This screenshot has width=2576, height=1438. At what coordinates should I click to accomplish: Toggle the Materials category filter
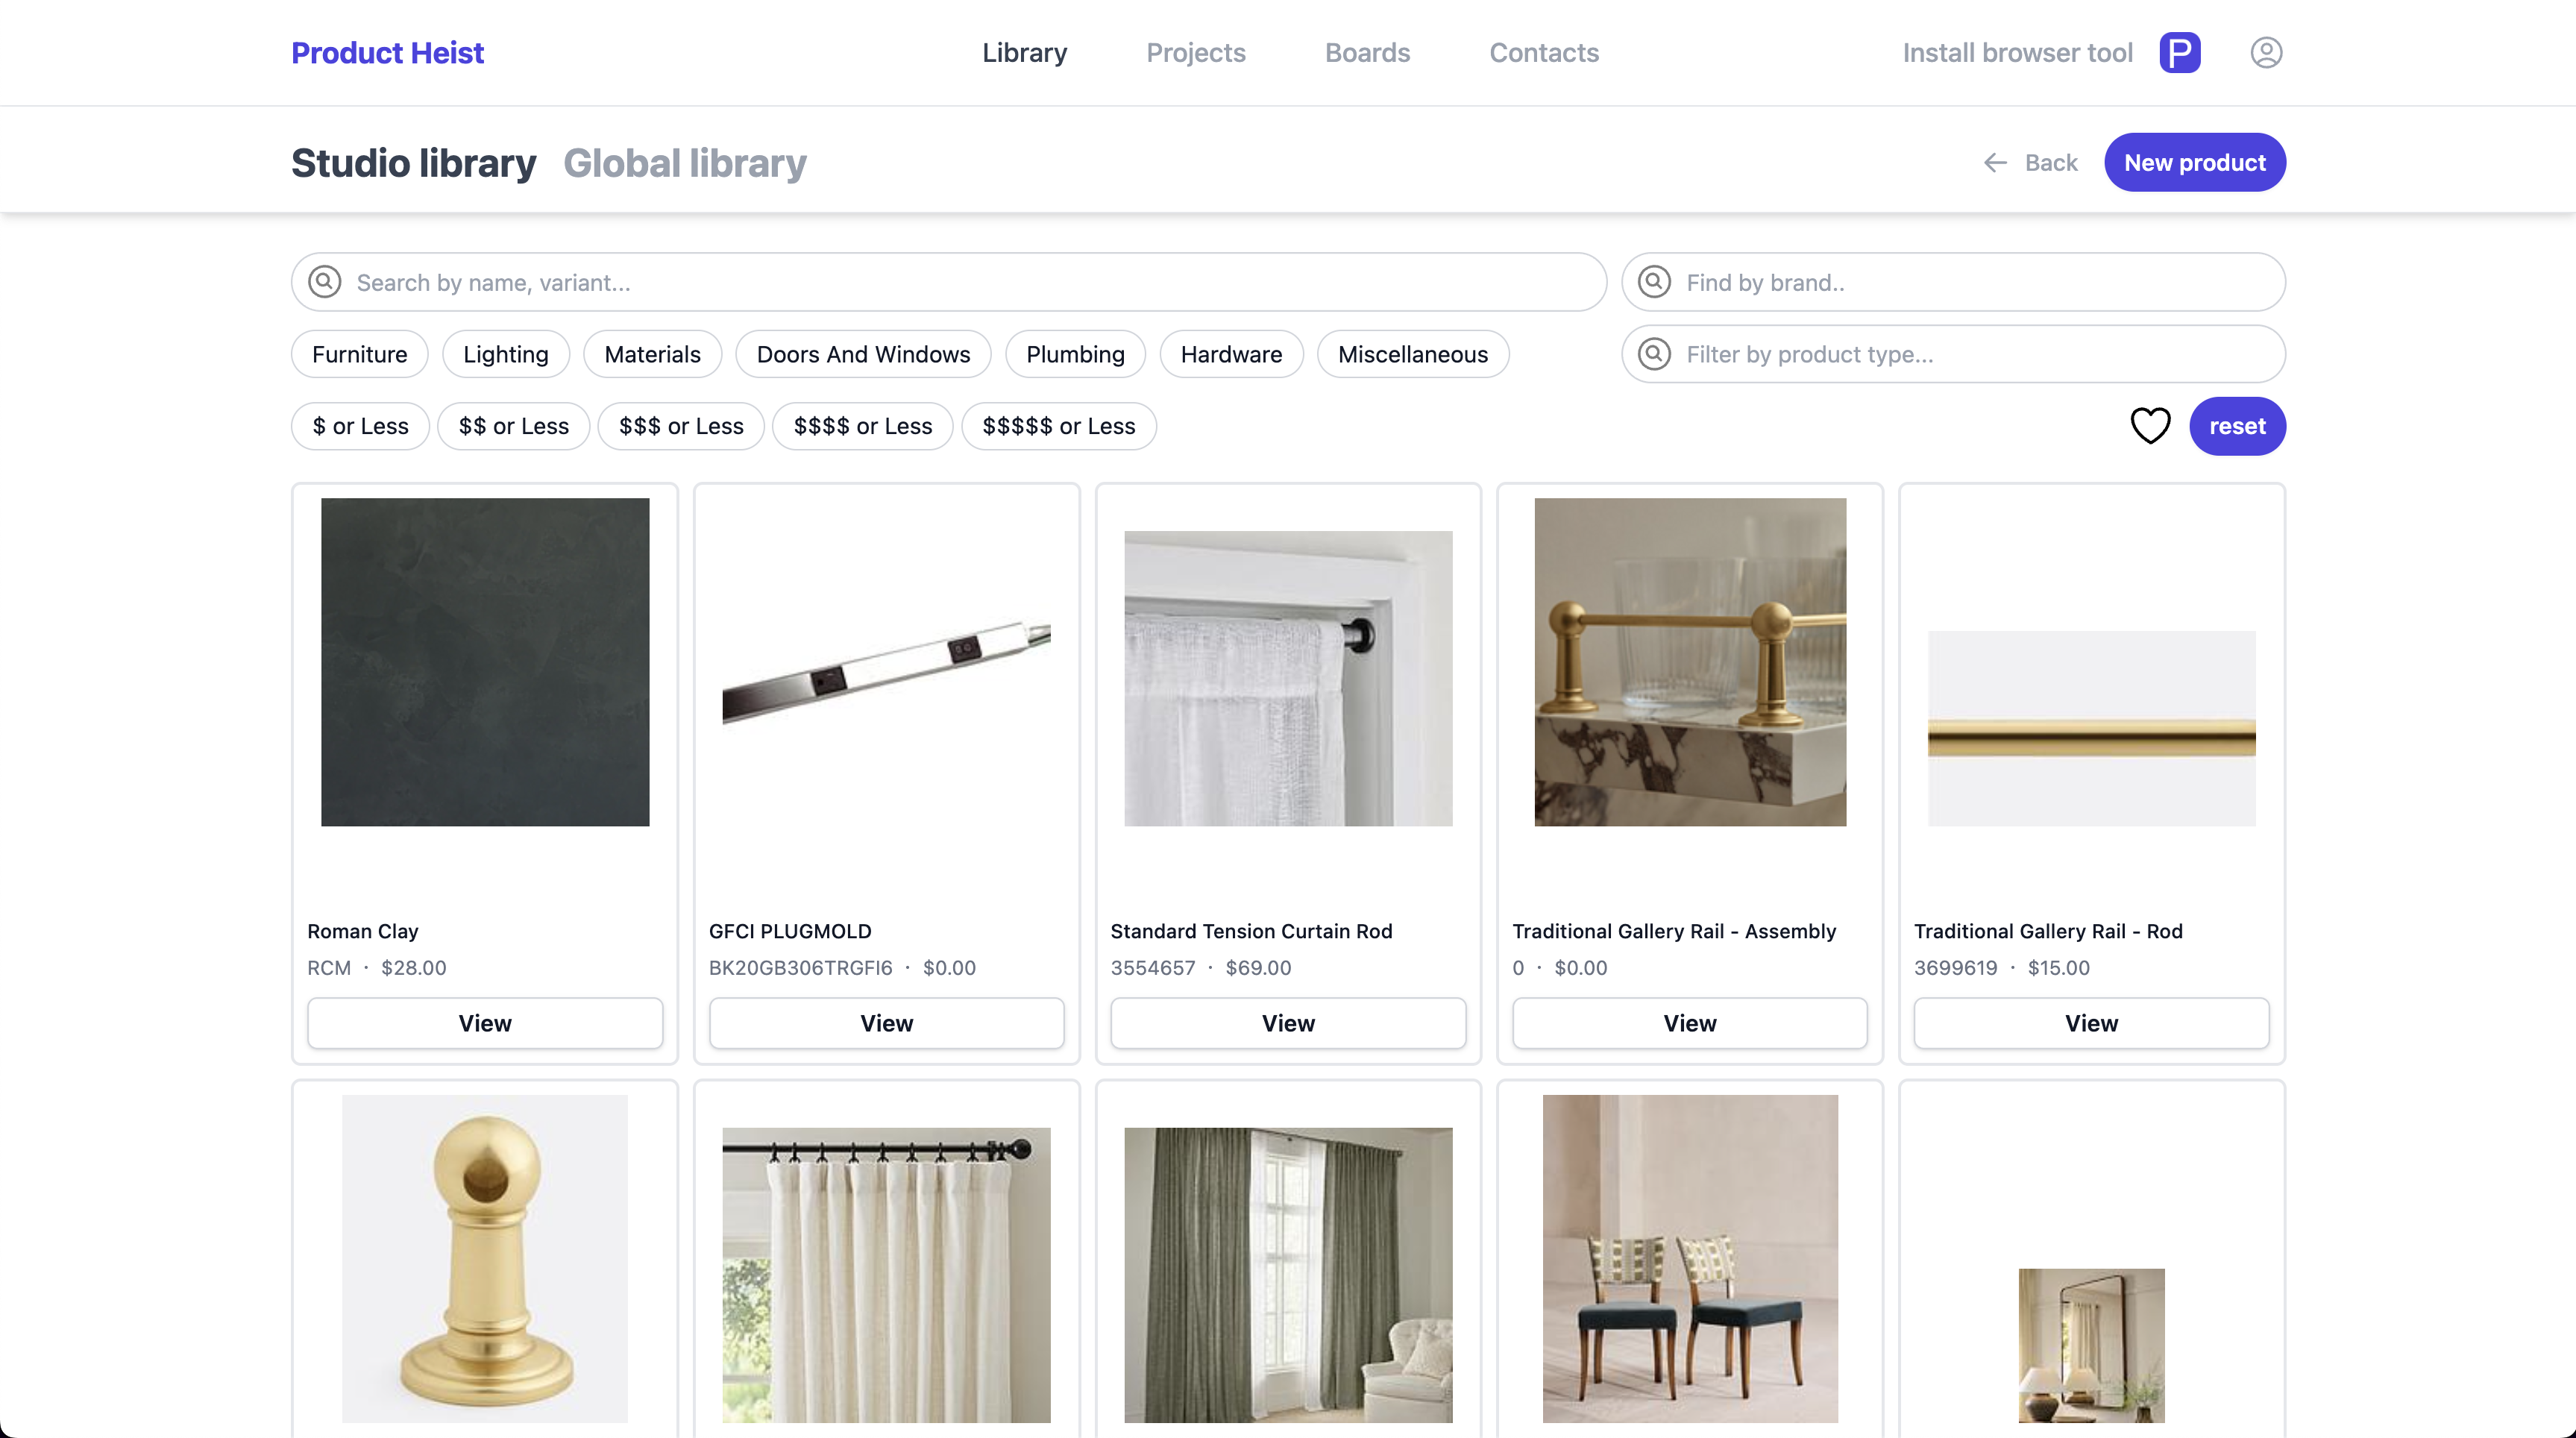(652, 354)
